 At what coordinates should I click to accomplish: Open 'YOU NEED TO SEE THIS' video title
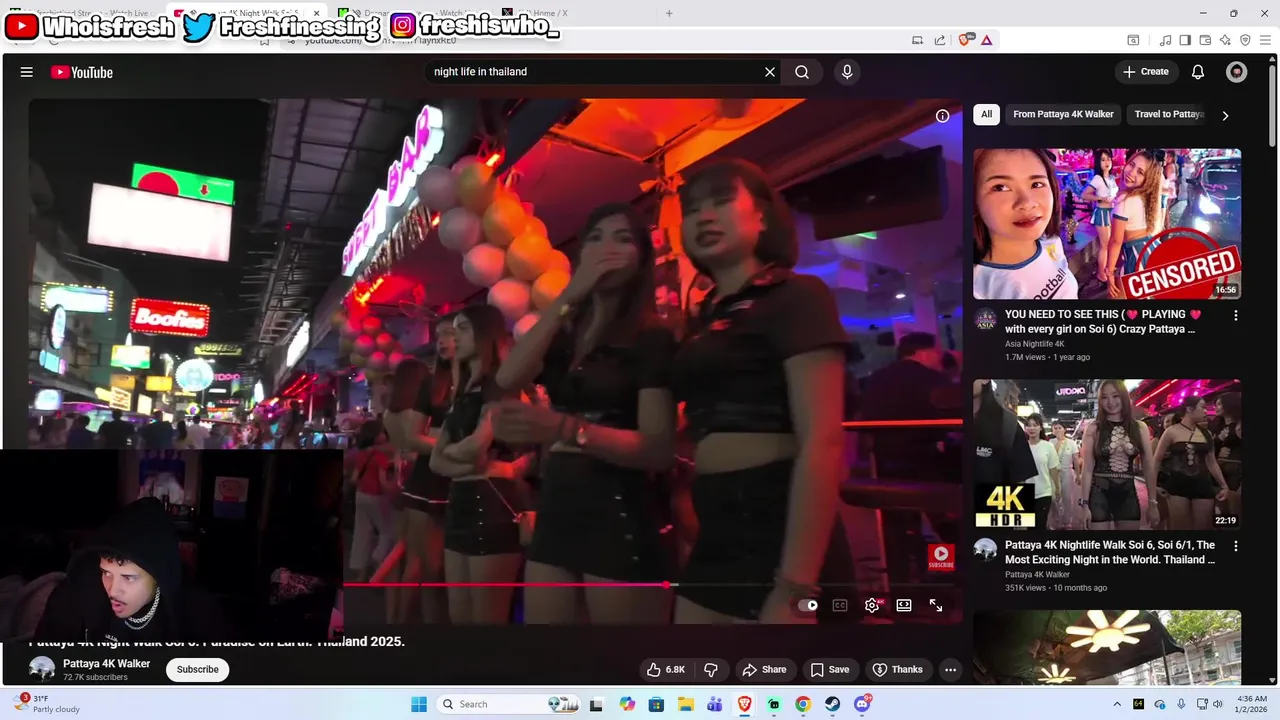click(x=1103, y=321)
